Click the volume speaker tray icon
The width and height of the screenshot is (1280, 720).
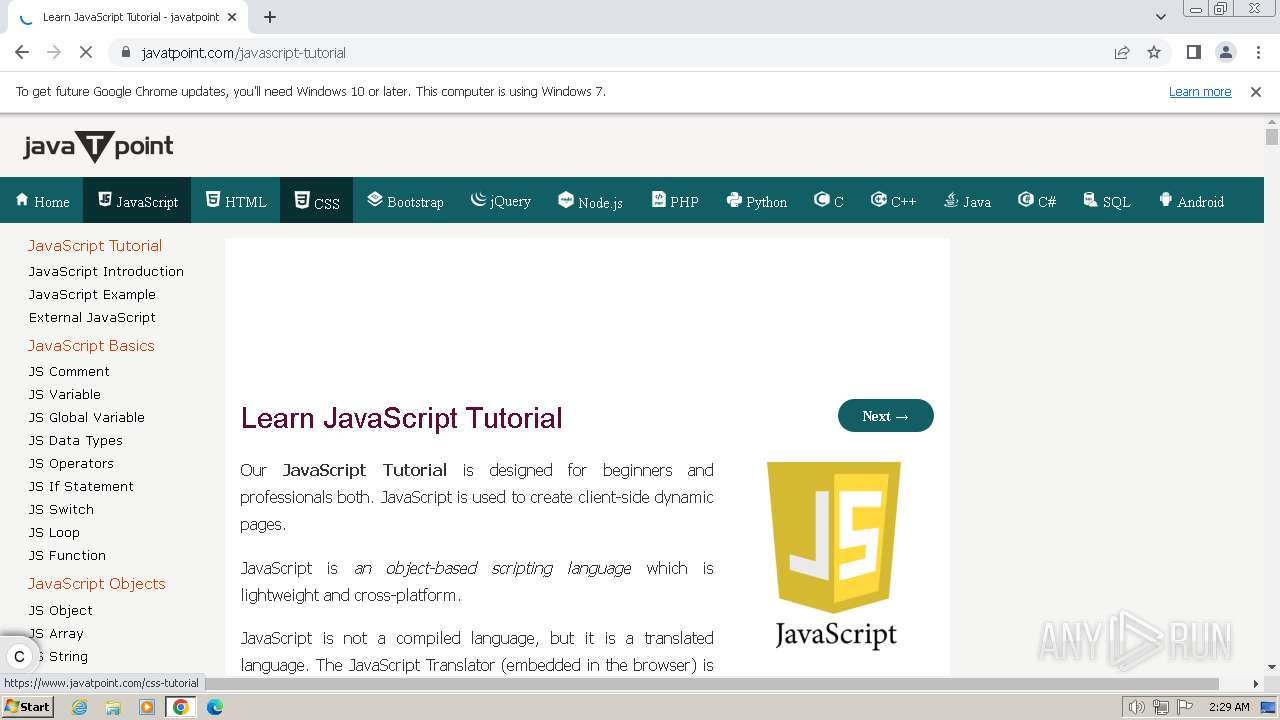[x=1137, y=707]
